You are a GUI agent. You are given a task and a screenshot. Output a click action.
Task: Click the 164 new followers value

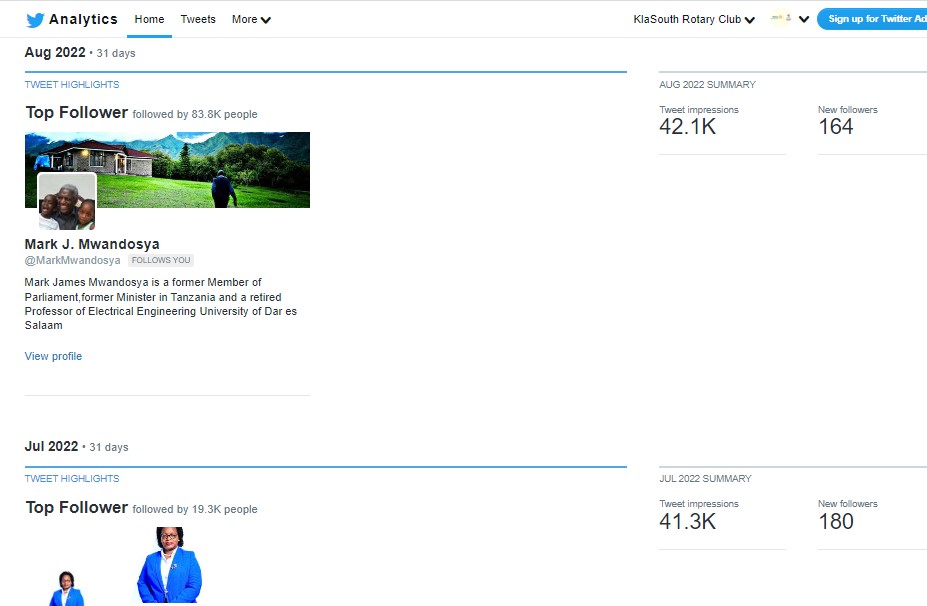835,127
